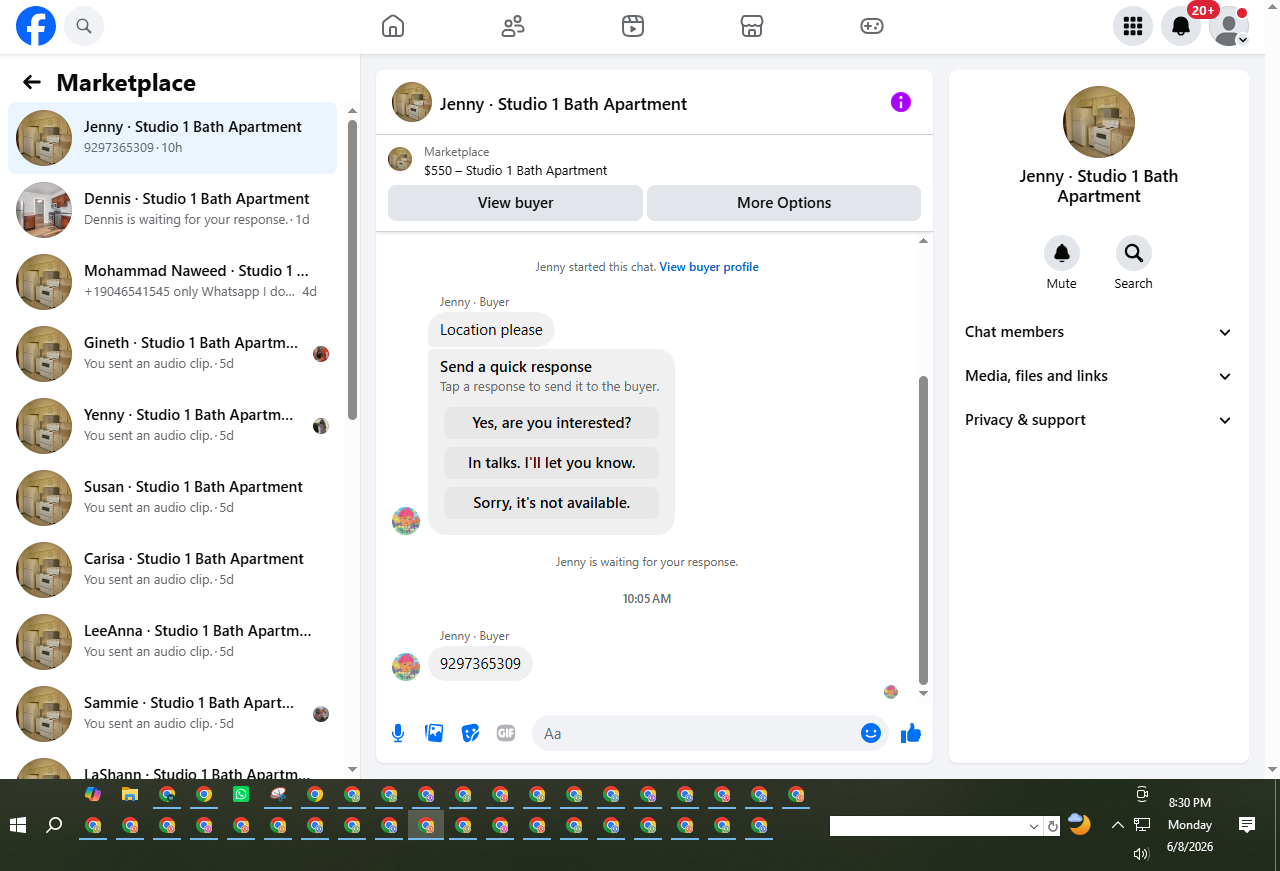Select Jenny's conversation in the chat list
The width and height of the screenshot is (1280, 871).
coord(173,138)
